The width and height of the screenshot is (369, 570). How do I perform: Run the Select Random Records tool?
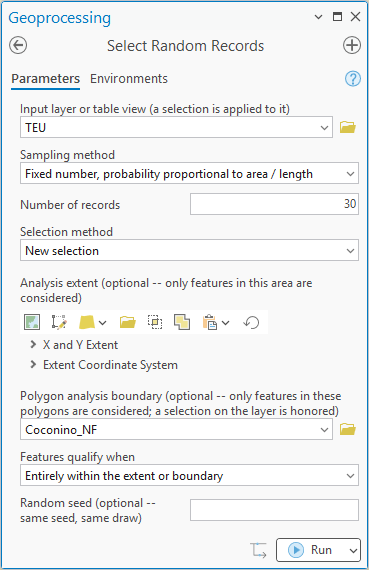[311, 550]
